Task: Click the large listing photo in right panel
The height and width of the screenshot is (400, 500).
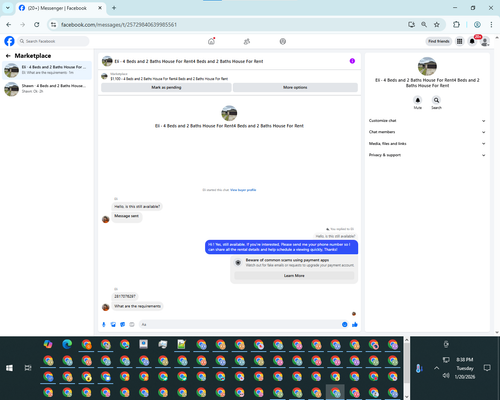Action: (427, 66)
